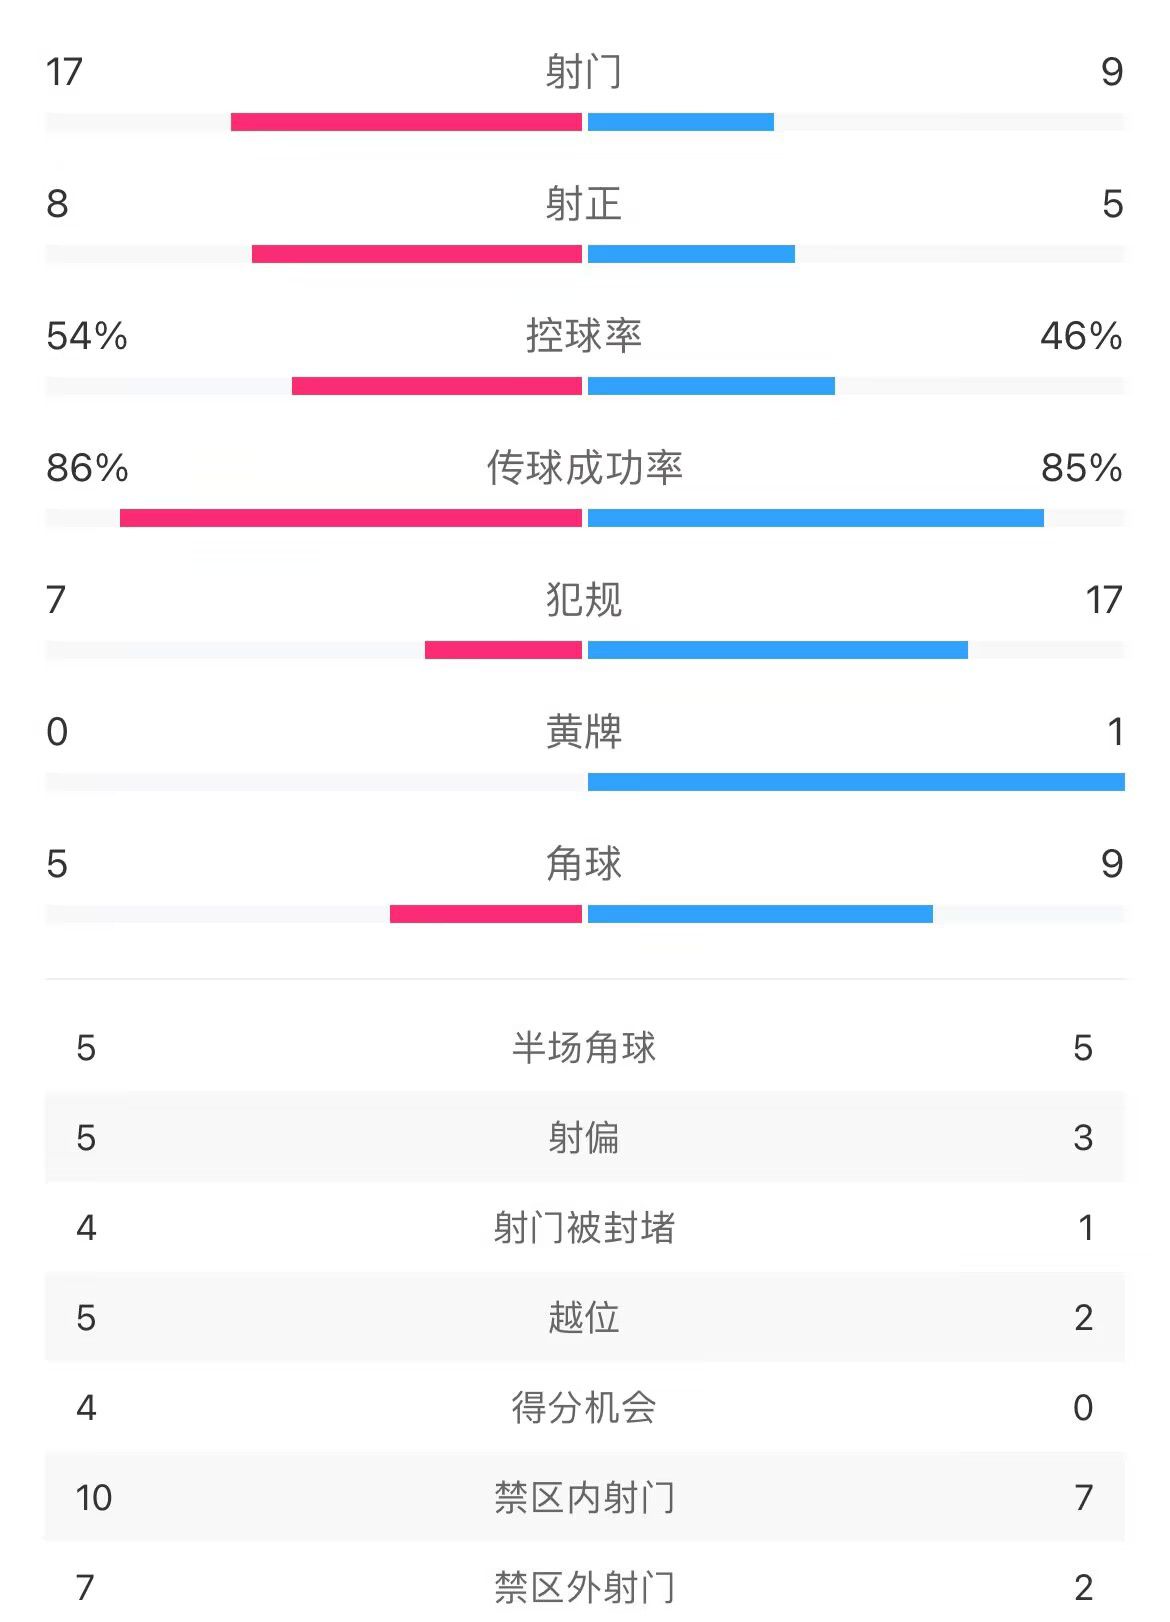This screenshot has width=1170, height=1622.
Task: Click the blue 犯规 fouls bar
Action: click(777, 650)
